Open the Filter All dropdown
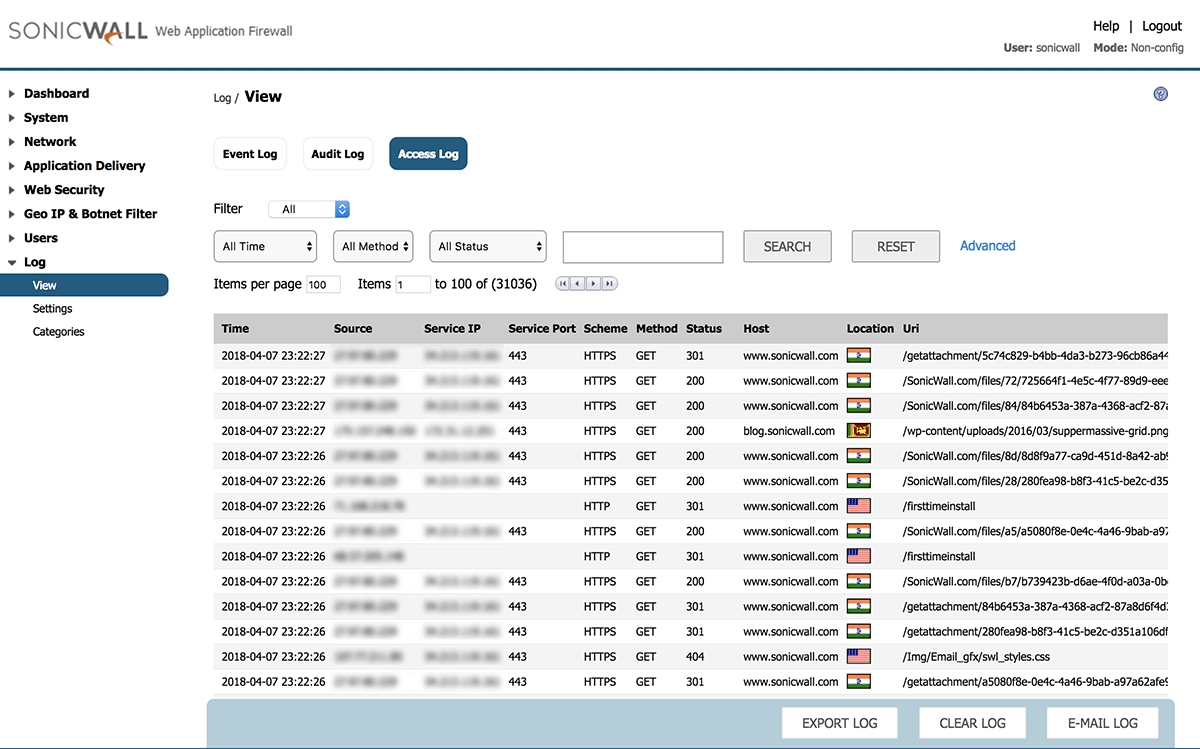The height and width of the screenshot is (749, 1200). click(x=309, y=209)
